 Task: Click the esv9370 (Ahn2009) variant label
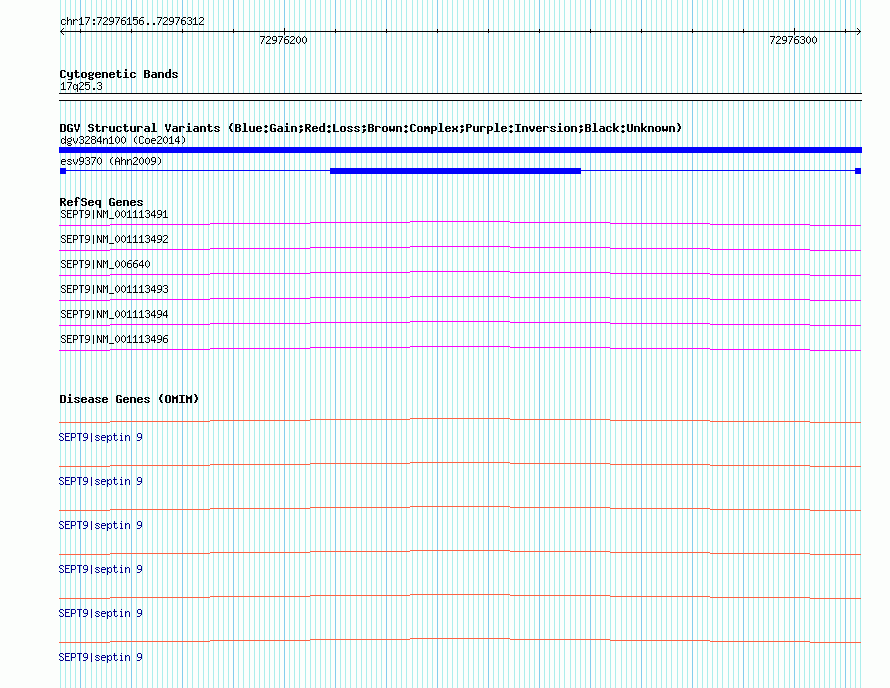click(x=111, y=161)
